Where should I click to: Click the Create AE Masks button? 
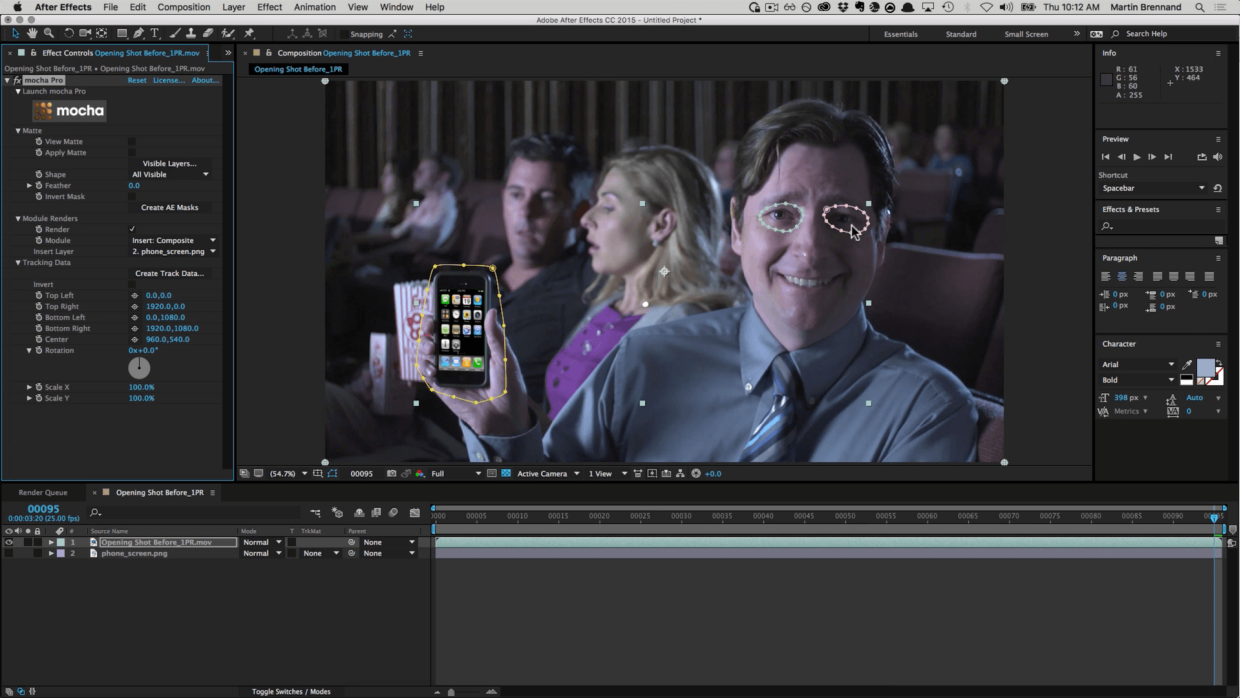coord(169,208)
